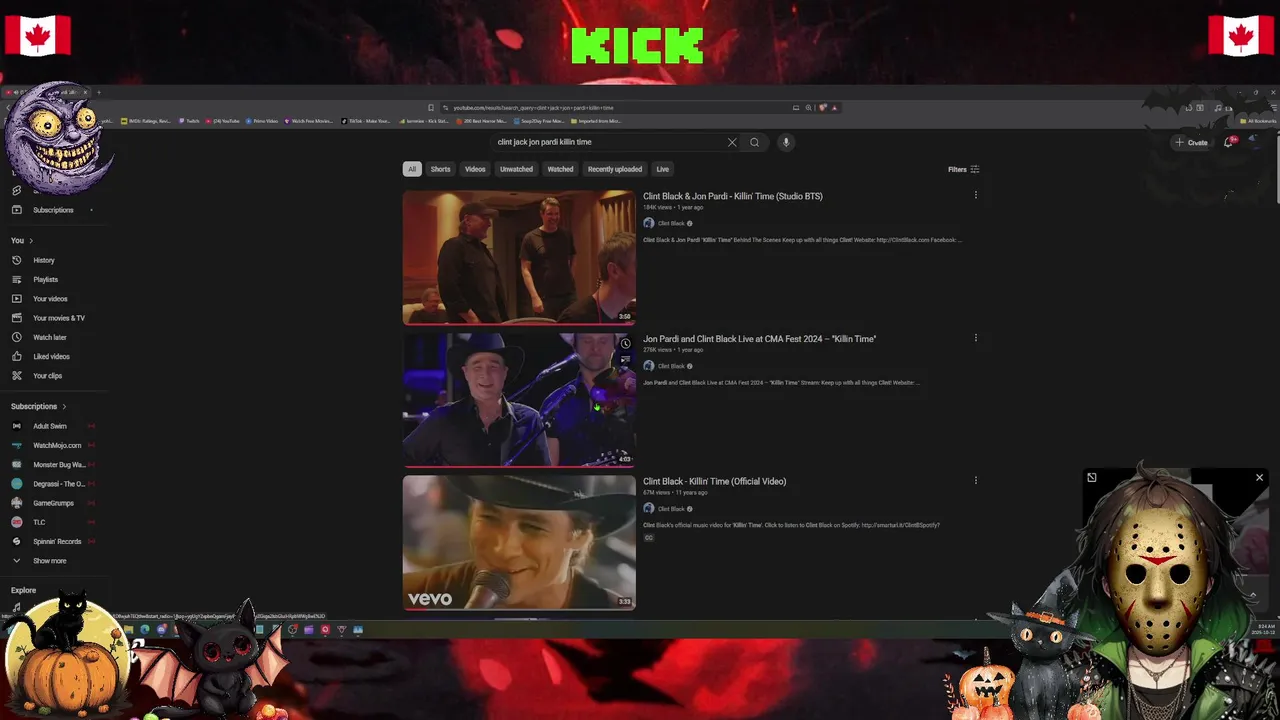The height and width of the screenshot is (720, 1280).
Task: Click the zoom magnifier in address bar
Action: point(808,108)
